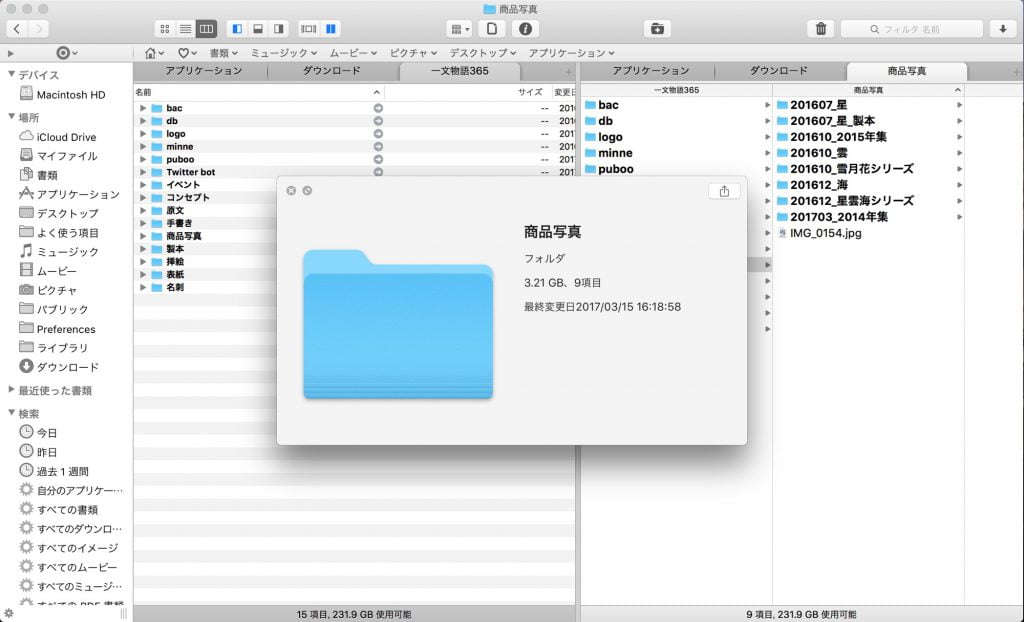This screenshot has height=622, width=1024.
Task: Collapse the 検索 section in sidebar
Action: tap(11, 413)
